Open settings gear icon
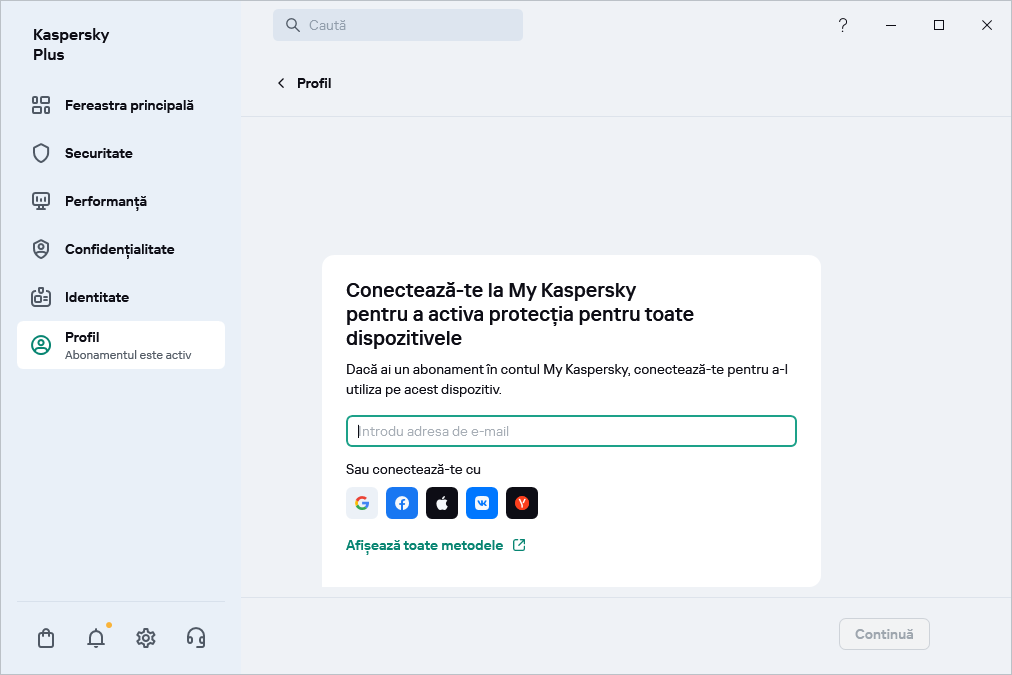The height and width of the screenshot is (675, 1012). click(x=146, y=638)
